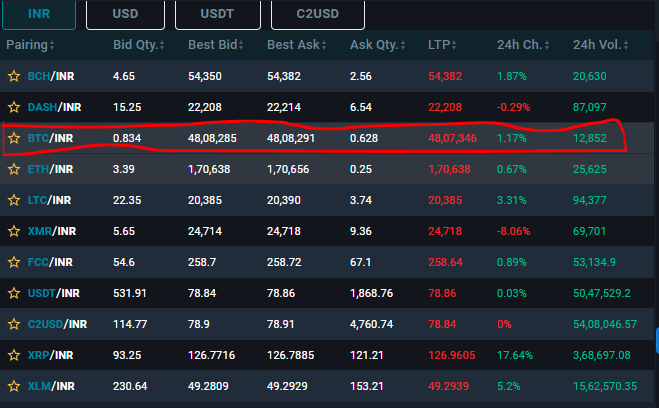Sort by the Best Bid column
Viewport: 659px width, 408px height.
(x=216, y=45)
